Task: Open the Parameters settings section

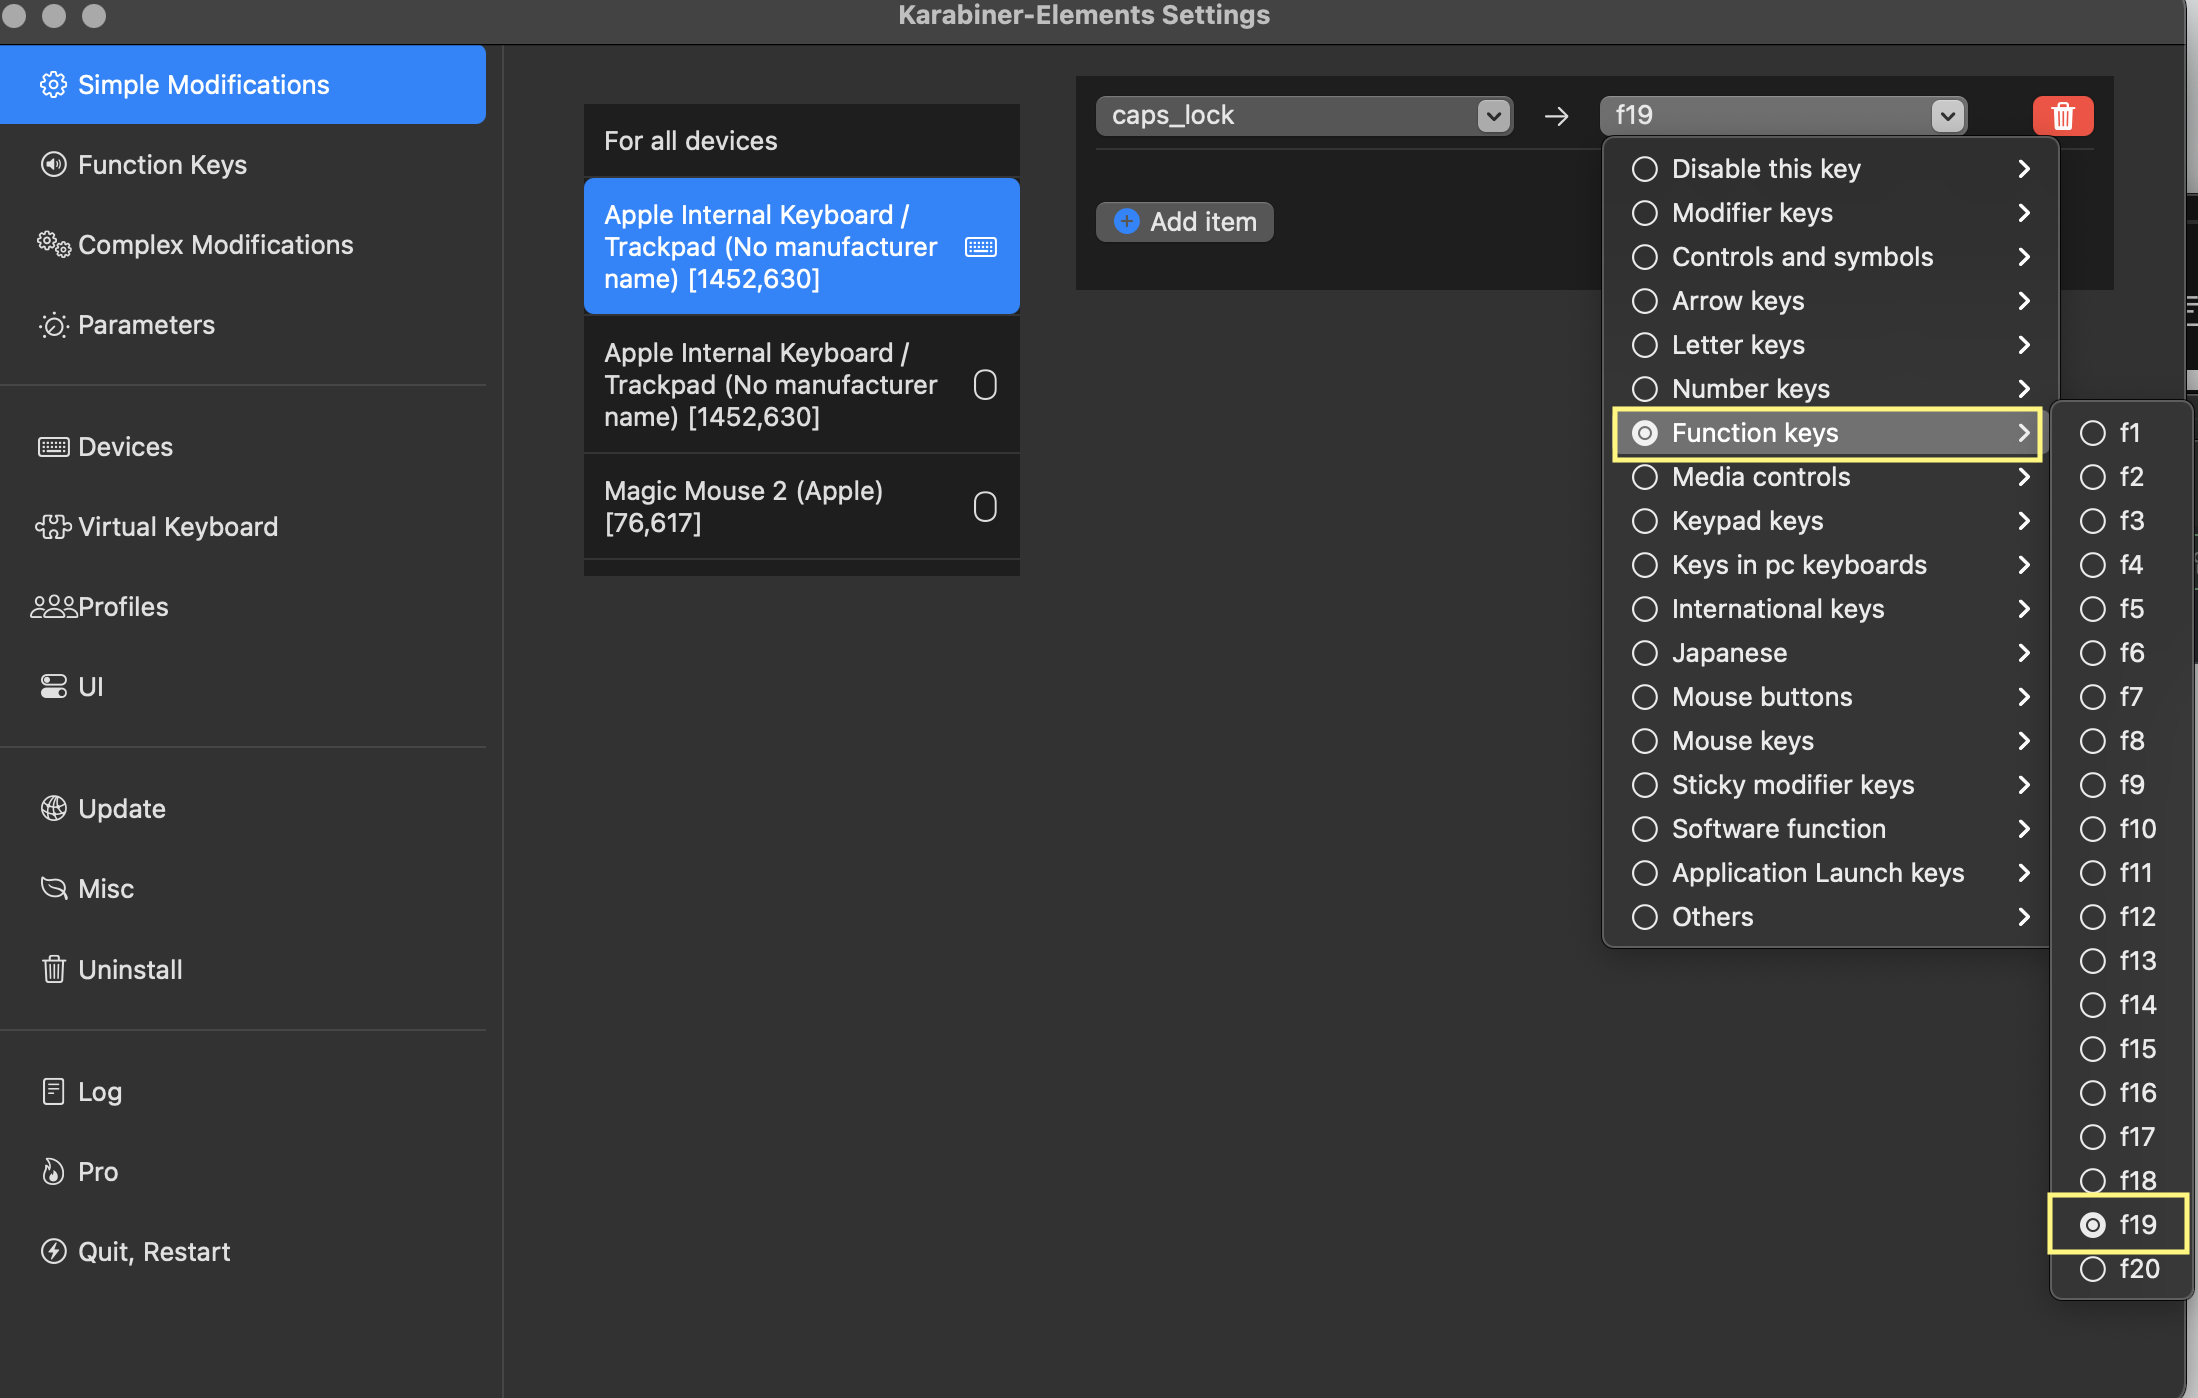Action: [146, 325]
